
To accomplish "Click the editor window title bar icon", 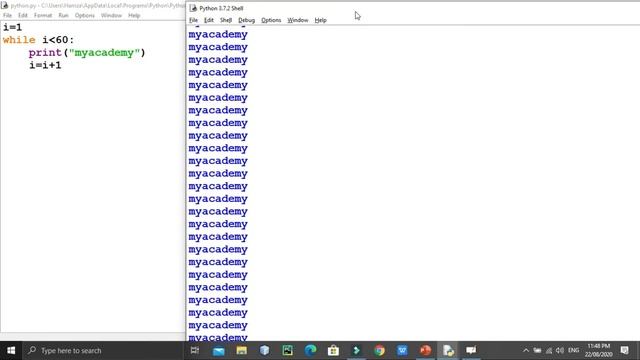I will pos(4,5).
